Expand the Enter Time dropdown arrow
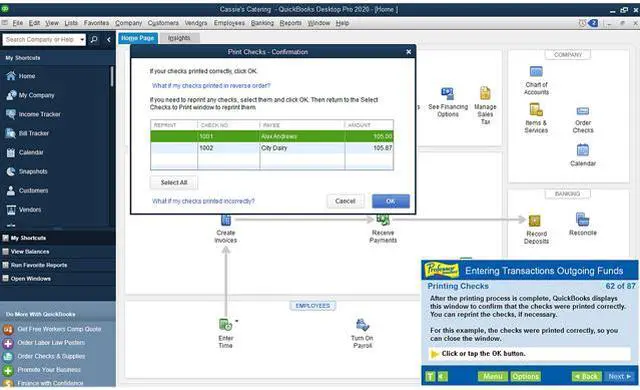Image resolution: width=640 pixels, height=390 pixels. tap(237, 321)
